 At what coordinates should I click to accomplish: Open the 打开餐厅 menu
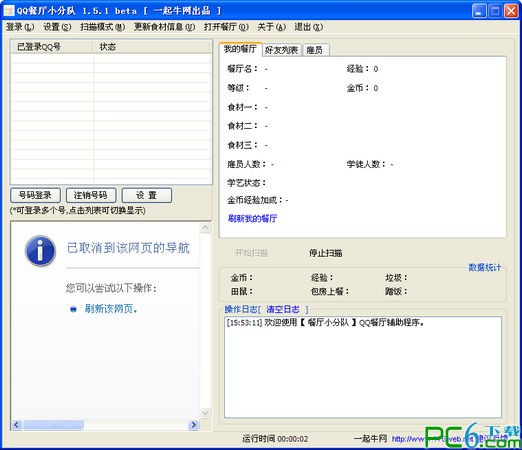[x=226, y=27]
